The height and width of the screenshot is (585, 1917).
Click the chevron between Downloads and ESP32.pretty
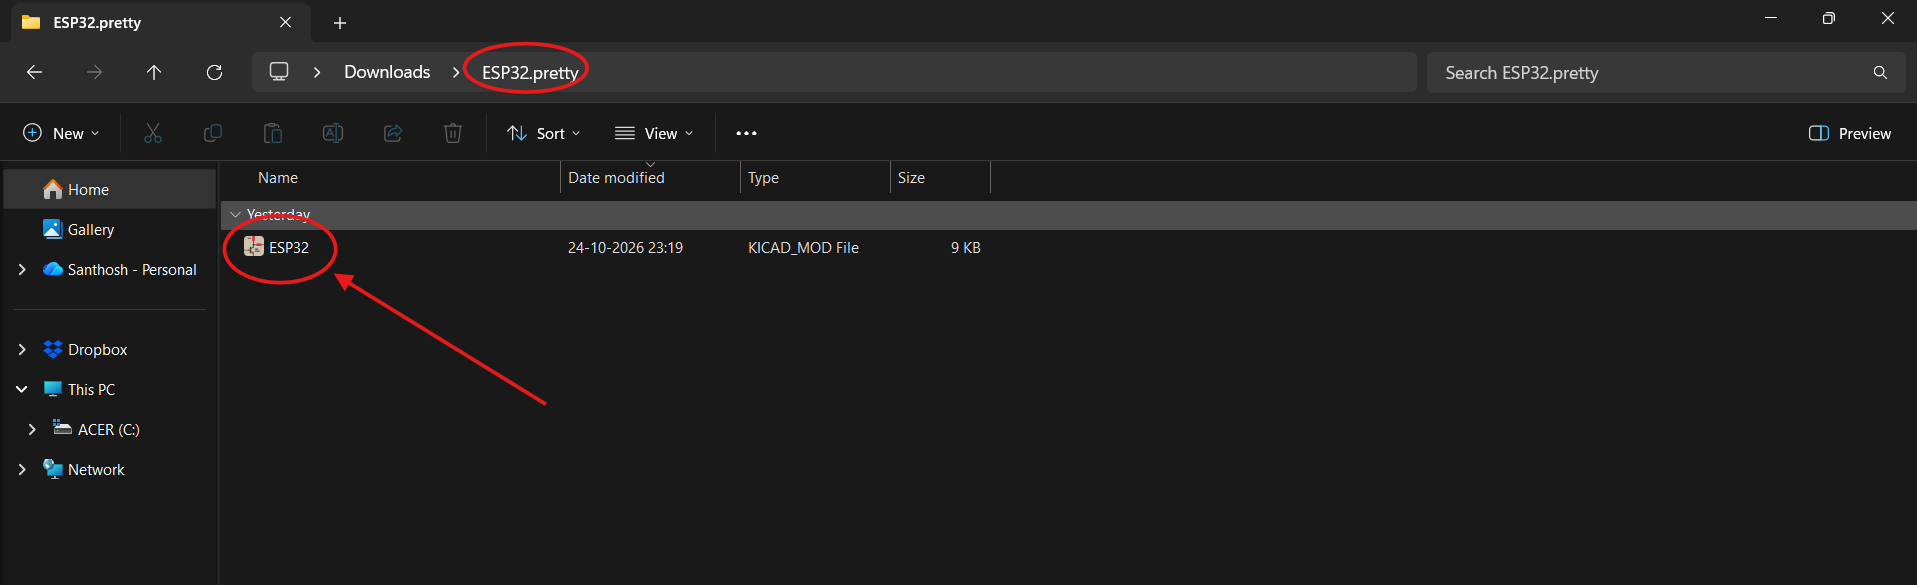pos(456,72)
